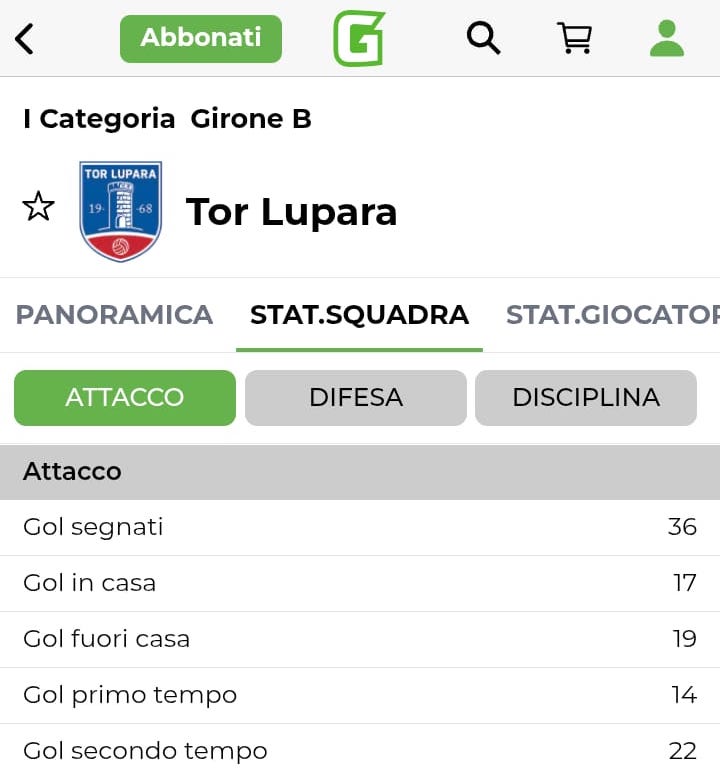
Task: Open the user profile icon
Action: [666, 39]
